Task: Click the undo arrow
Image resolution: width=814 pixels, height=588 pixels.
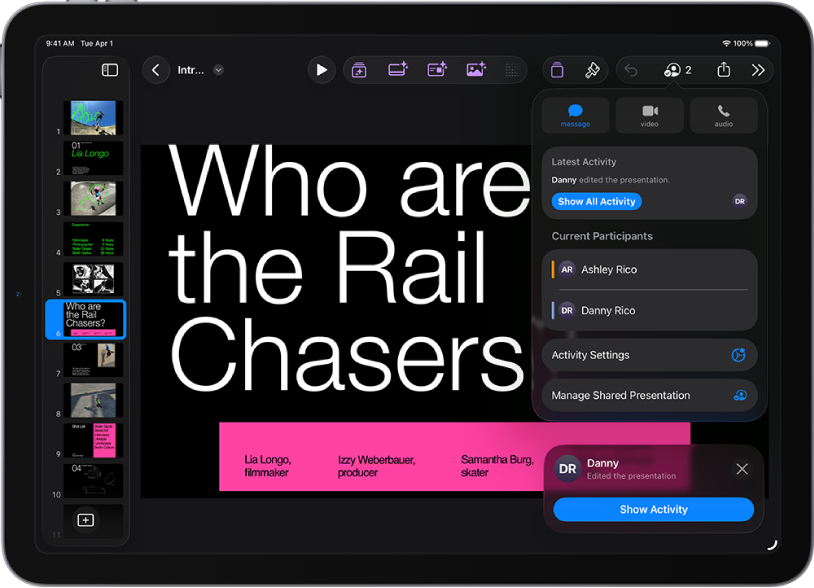Action: 631,70
